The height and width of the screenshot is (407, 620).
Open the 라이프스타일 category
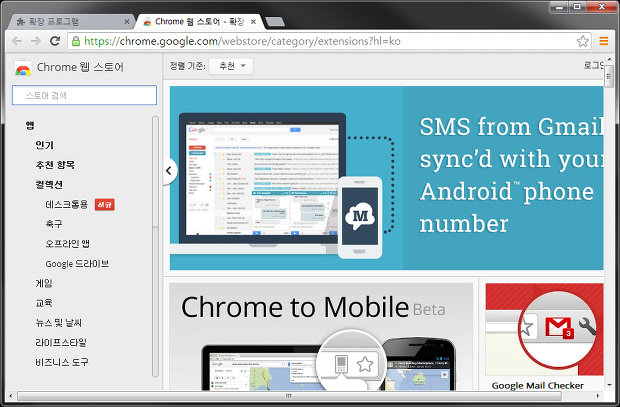[x=61, y=343]
